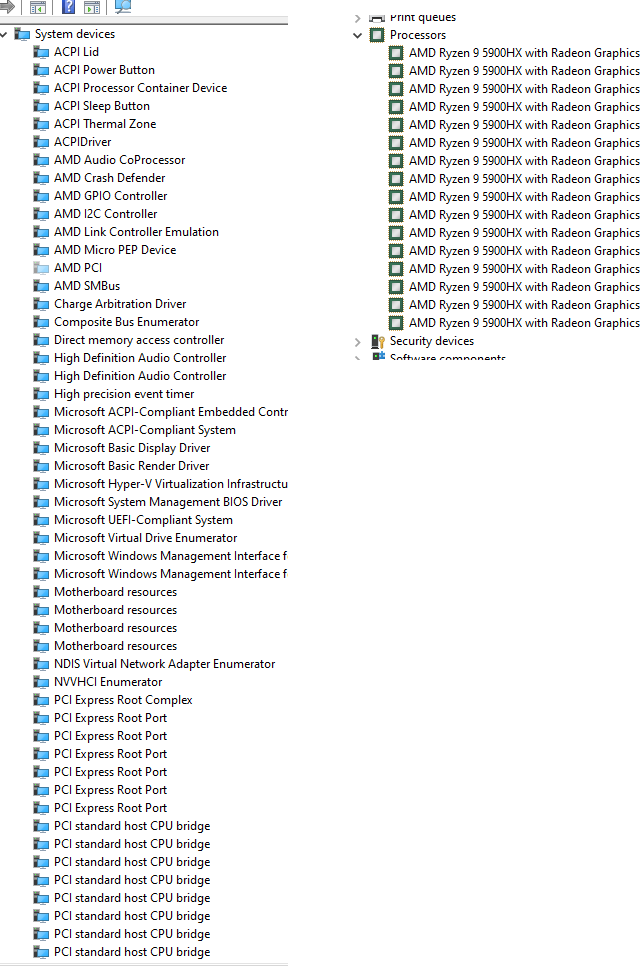Click the Print queues printer icon
This screenshot has width=643, height=966.
click(x=377, y=18)
